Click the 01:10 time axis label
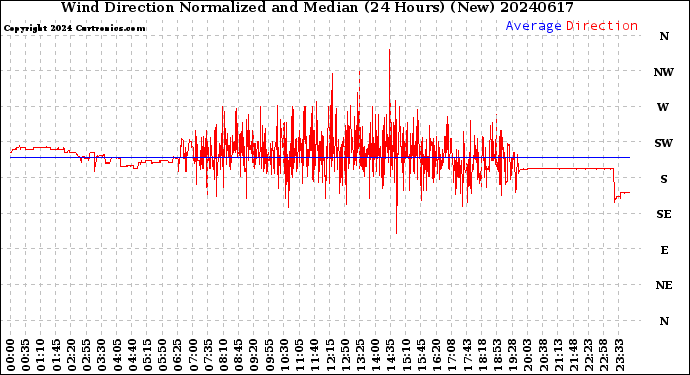 point(41,355)
